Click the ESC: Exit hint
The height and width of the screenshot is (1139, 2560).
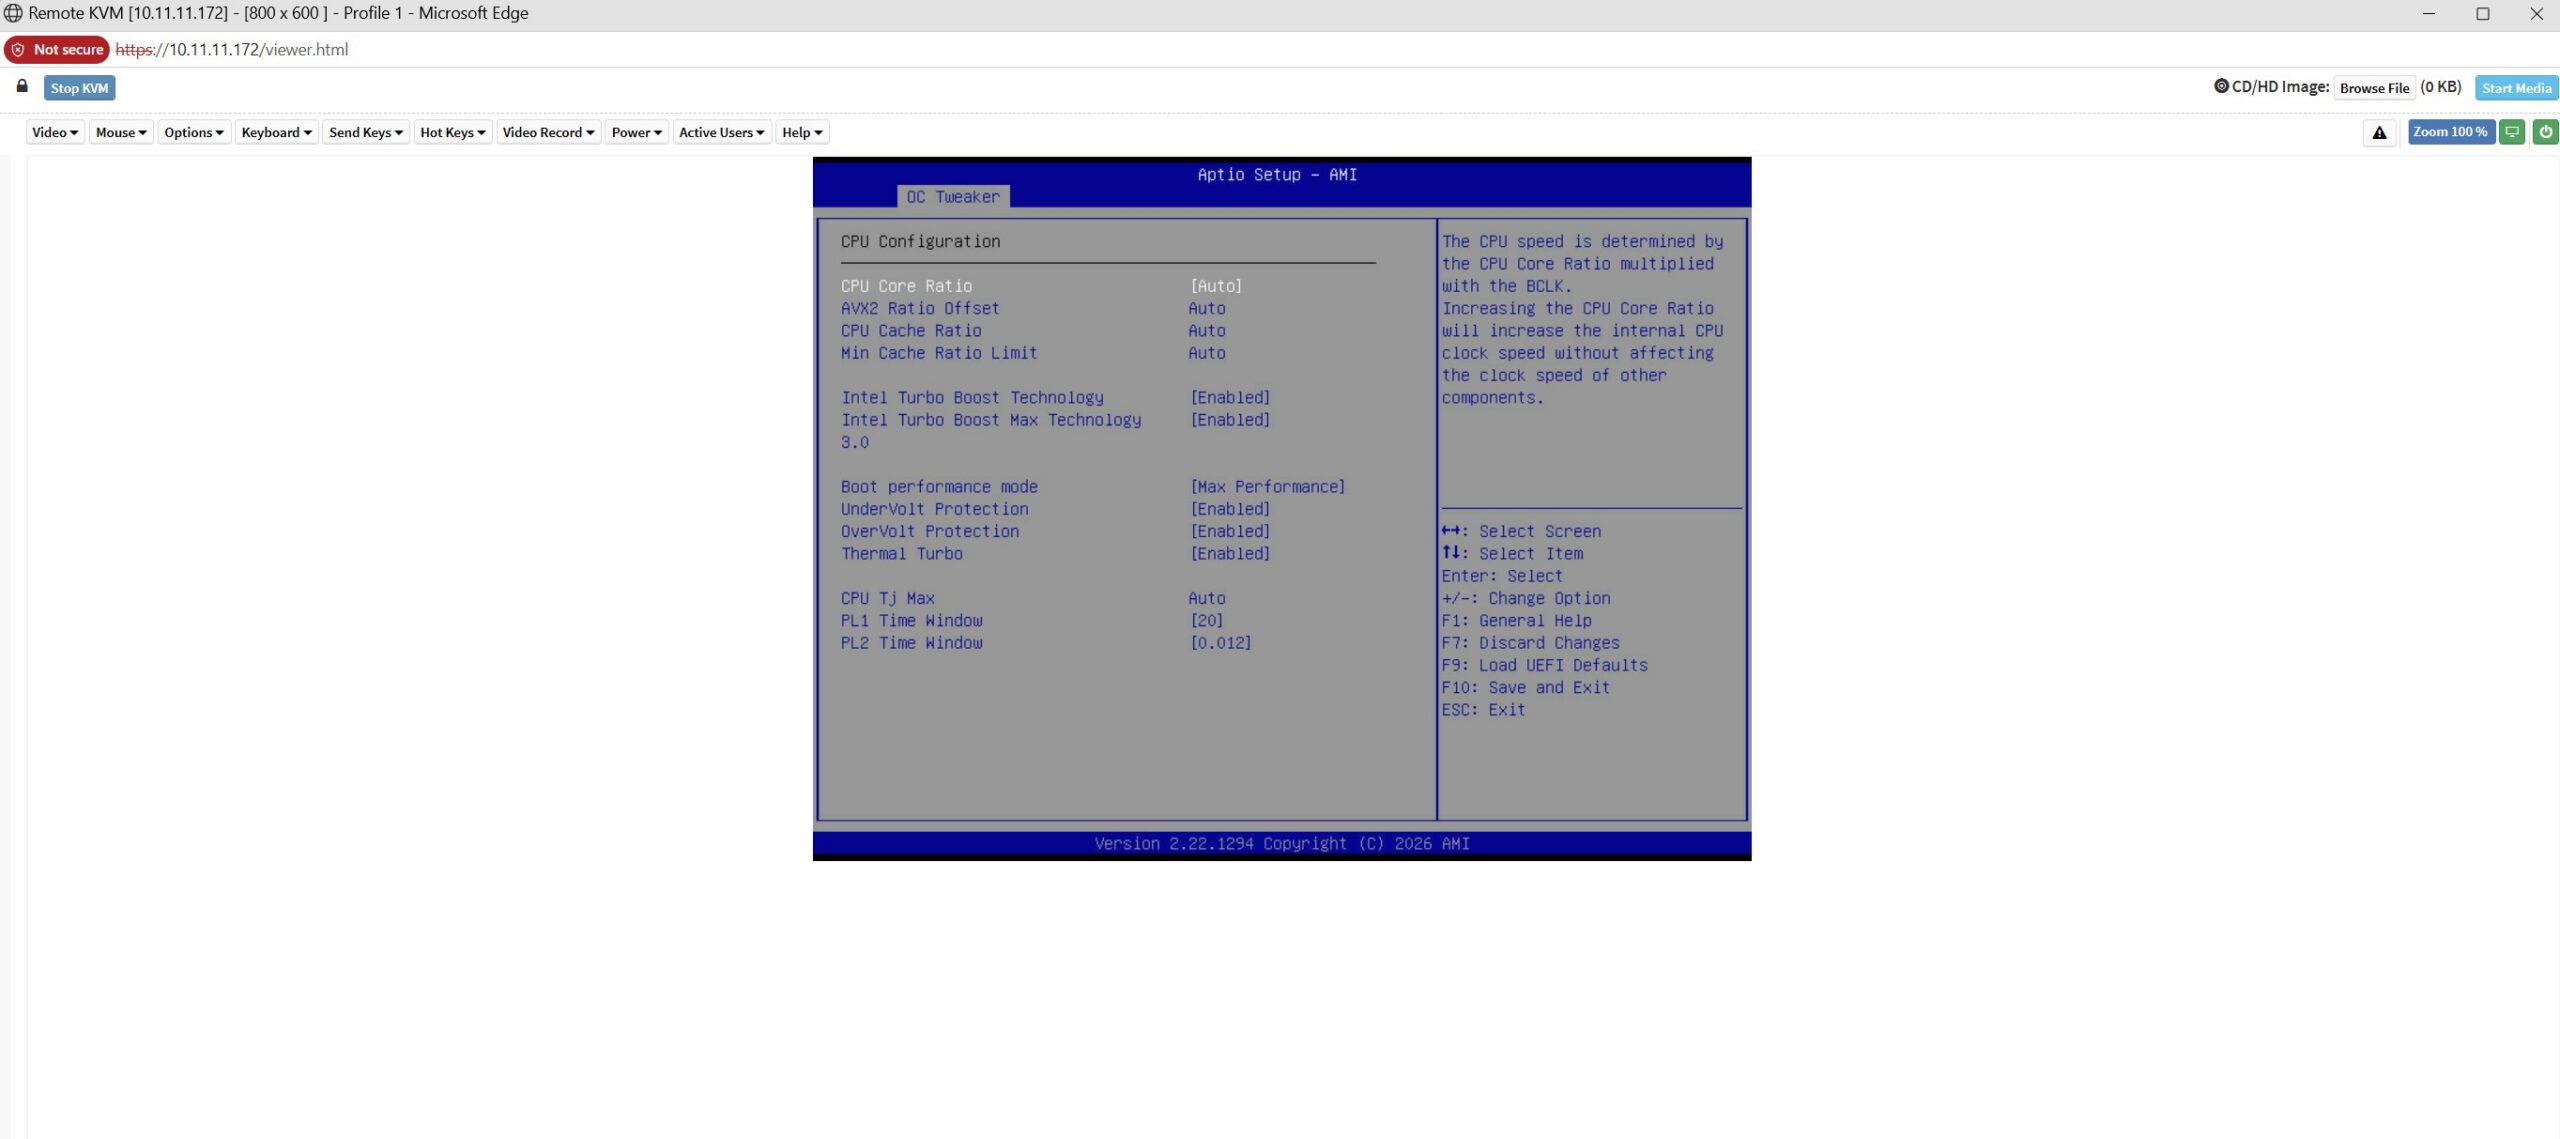(1483, 710)
